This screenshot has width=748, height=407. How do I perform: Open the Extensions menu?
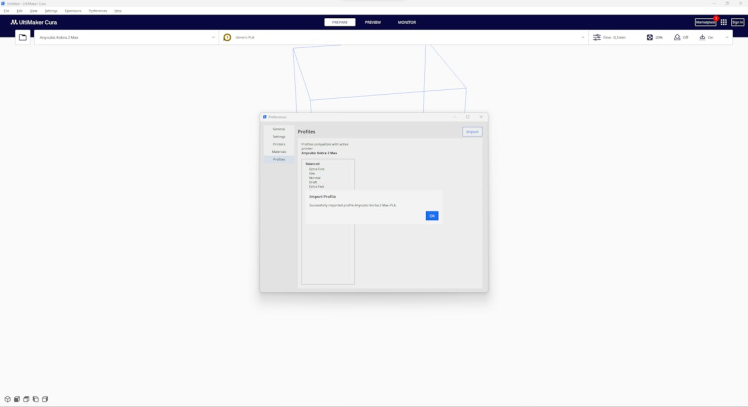point(73,10)
